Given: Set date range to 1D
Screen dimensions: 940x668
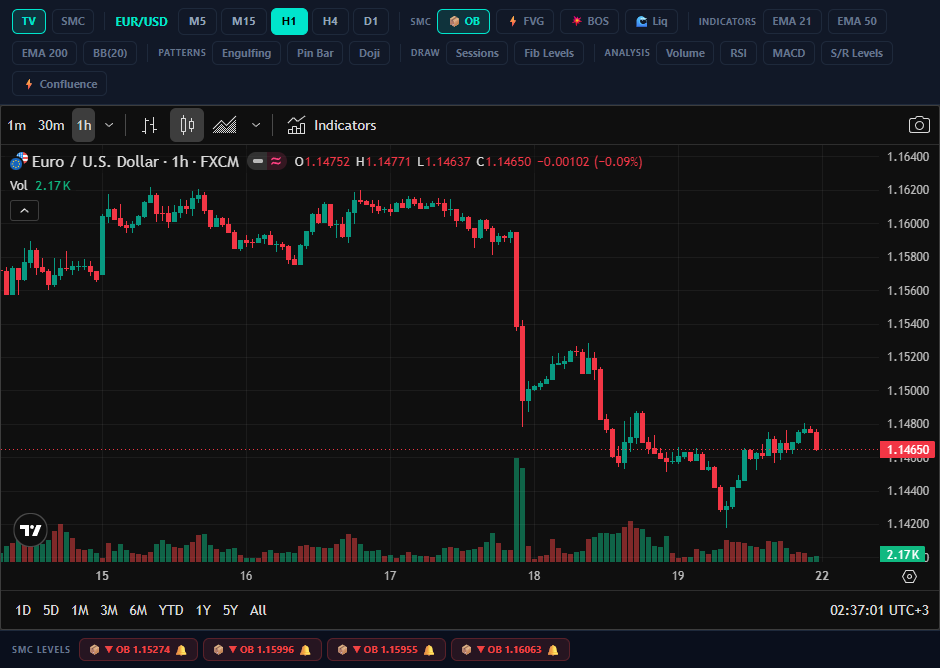Looking at the screenshot, I should pos(23,610).
